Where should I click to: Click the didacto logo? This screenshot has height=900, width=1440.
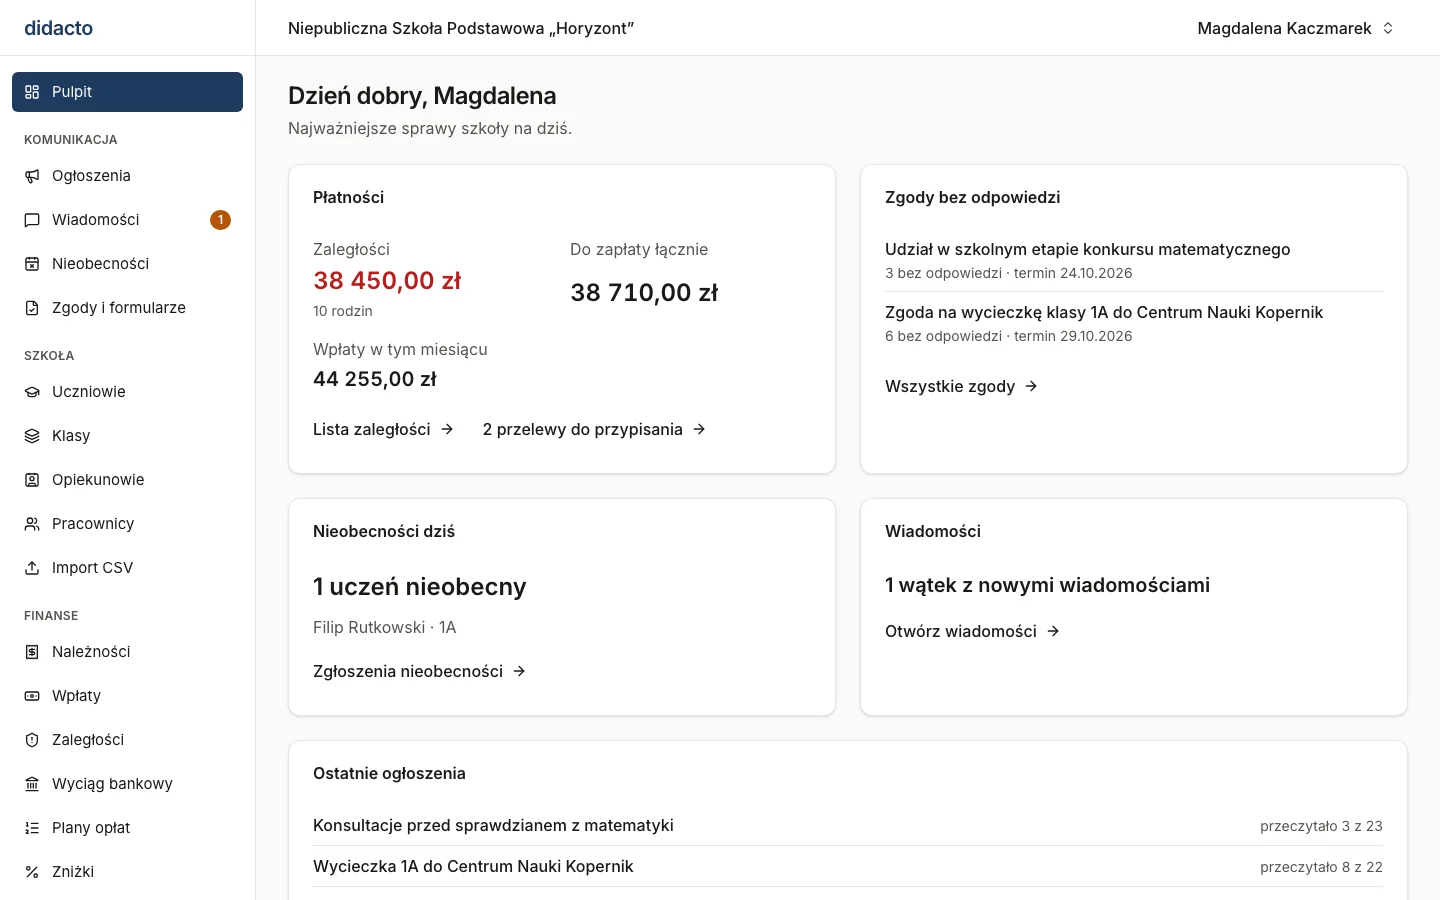[59, 28]
